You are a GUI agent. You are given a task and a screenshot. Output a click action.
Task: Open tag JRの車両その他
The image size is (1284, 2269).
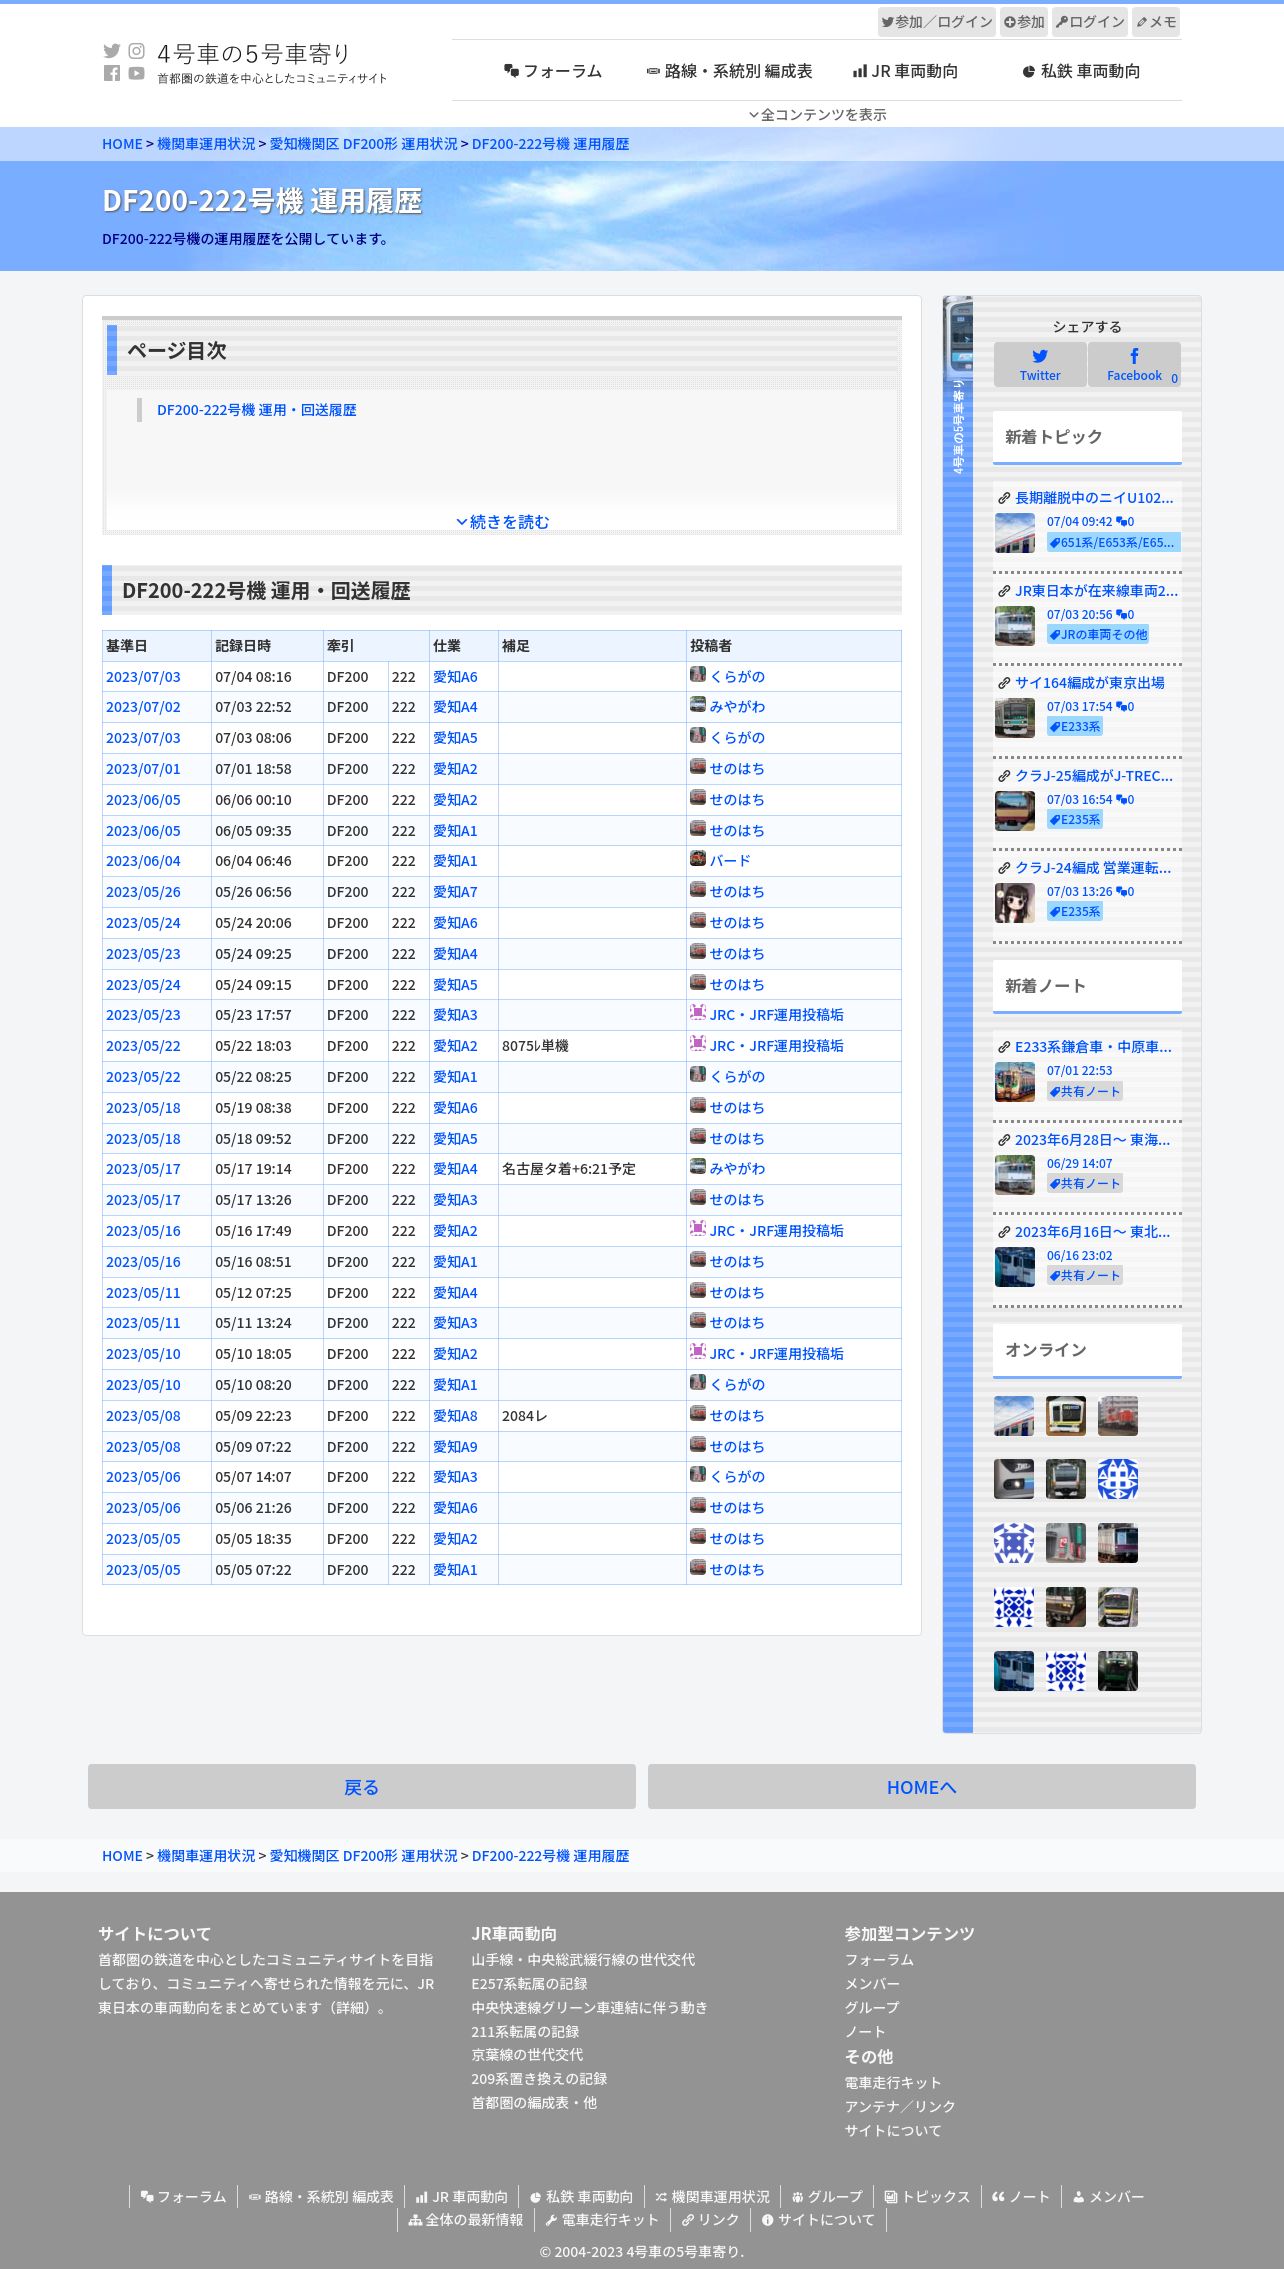coord(1097,634)
